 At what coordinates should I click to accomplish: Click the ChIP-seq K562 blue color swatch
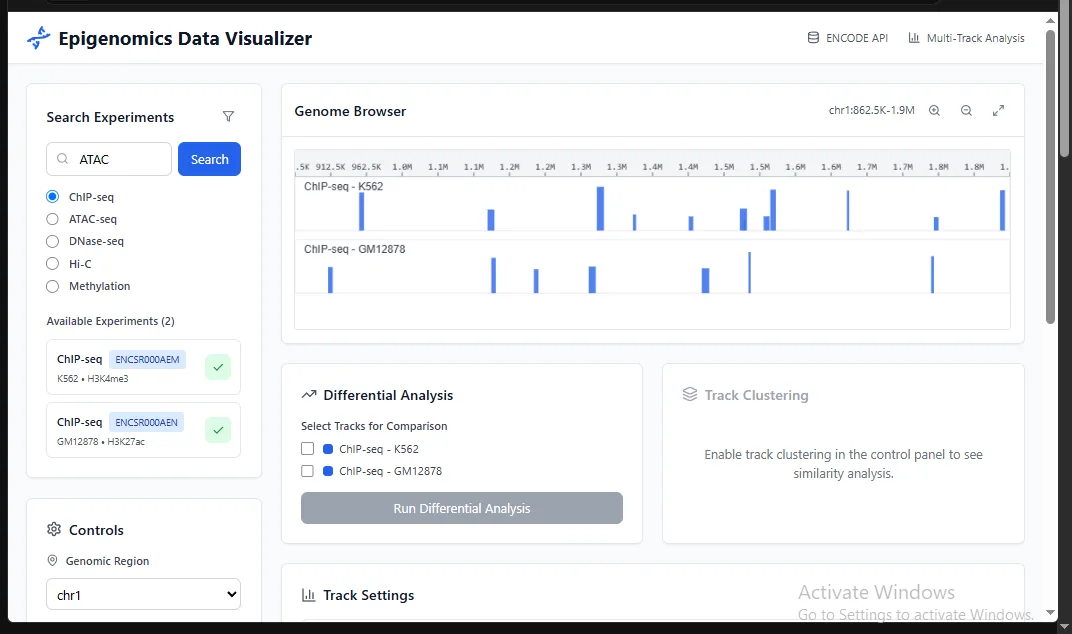pyautogui.click(x=328, y=449)
